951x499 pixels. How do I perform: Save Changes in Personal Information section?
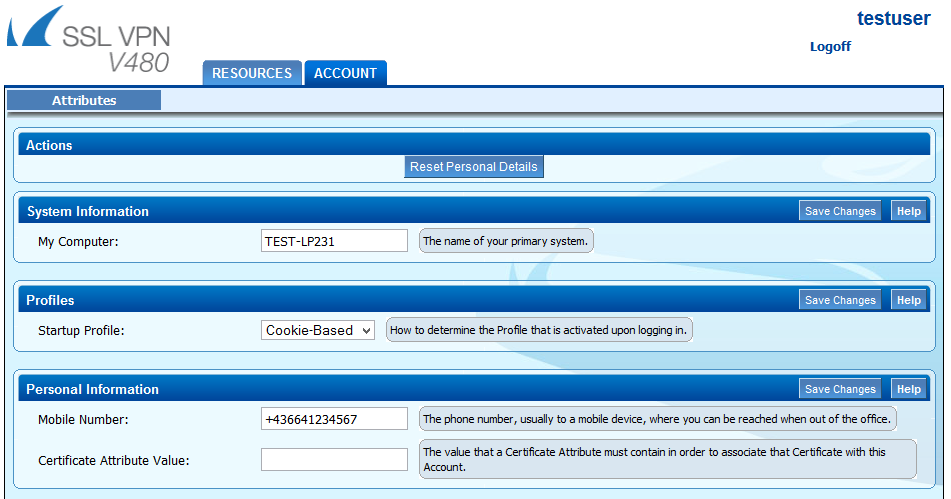coord(840,389)
